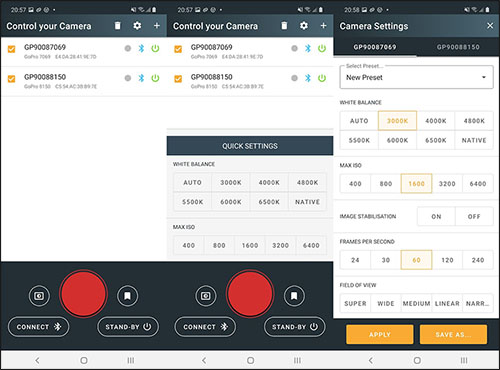The image size is (500, 370).
Task: Turn Image Stabilisation OFF
Action: [474, 216]
